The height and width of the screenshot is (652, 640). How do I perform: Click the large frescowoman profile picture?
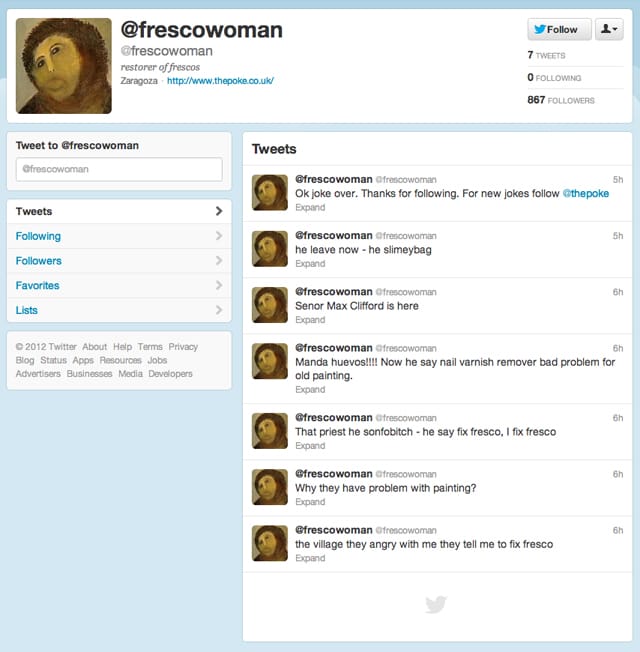coord(64,66)
